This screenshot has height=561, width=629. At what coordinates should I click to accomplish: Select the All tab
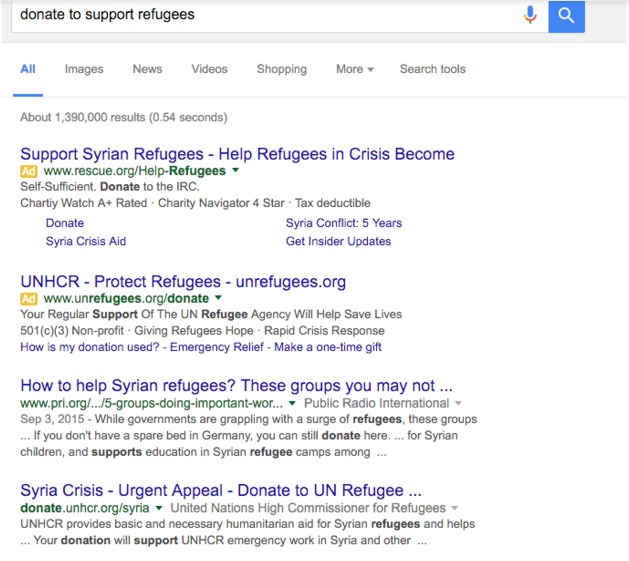click(28, 69)
